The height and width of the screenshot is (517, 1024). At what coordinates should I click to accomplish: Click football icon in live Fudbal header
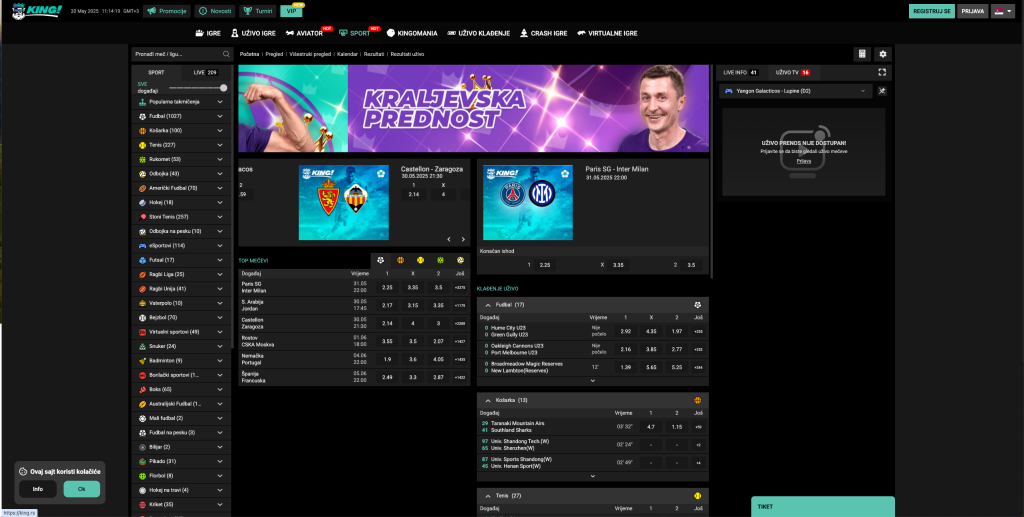[697, 305]
